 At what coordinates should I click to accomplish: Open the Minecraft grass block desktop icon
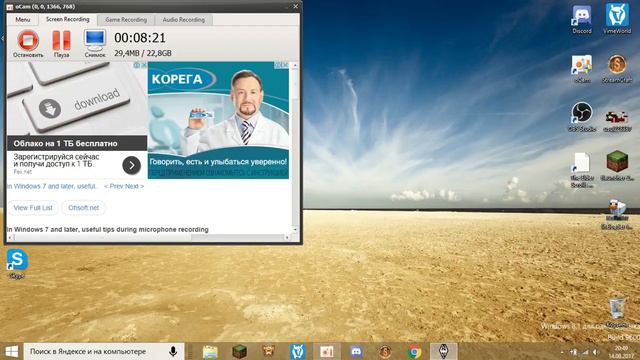pos(617,166)
